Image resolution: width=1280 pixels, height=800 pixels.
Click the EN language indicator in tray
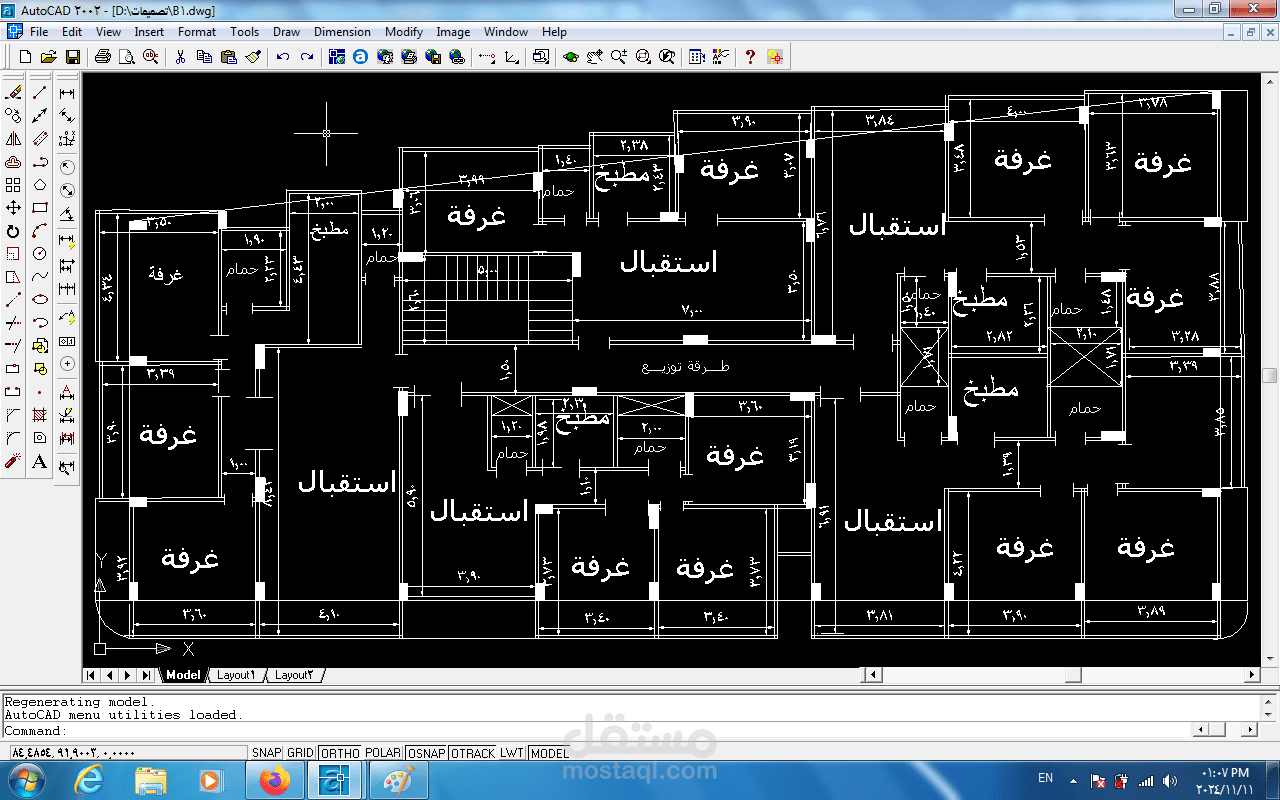1045,778
